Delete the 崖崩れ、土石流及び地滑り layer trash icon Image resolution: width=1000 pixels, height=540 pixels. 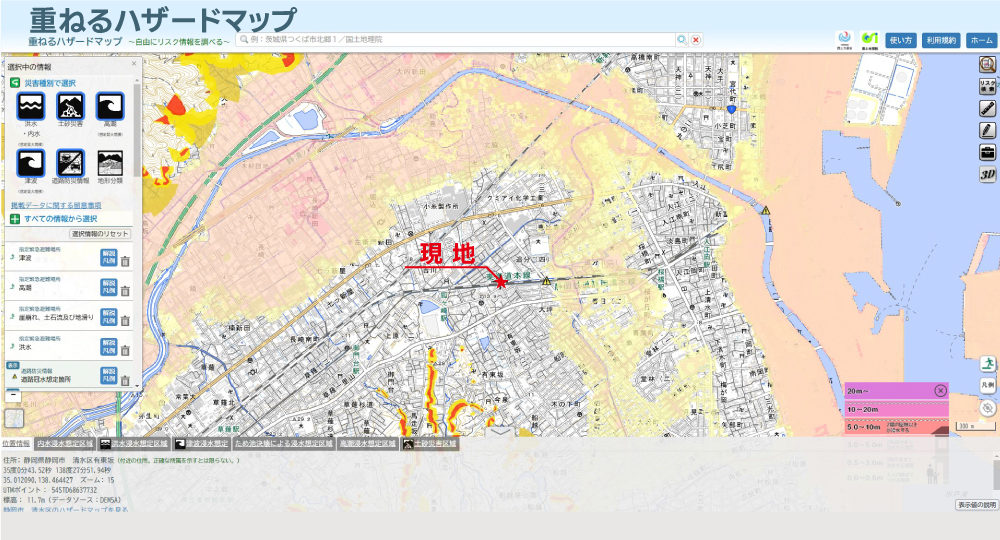pos(125,320)
